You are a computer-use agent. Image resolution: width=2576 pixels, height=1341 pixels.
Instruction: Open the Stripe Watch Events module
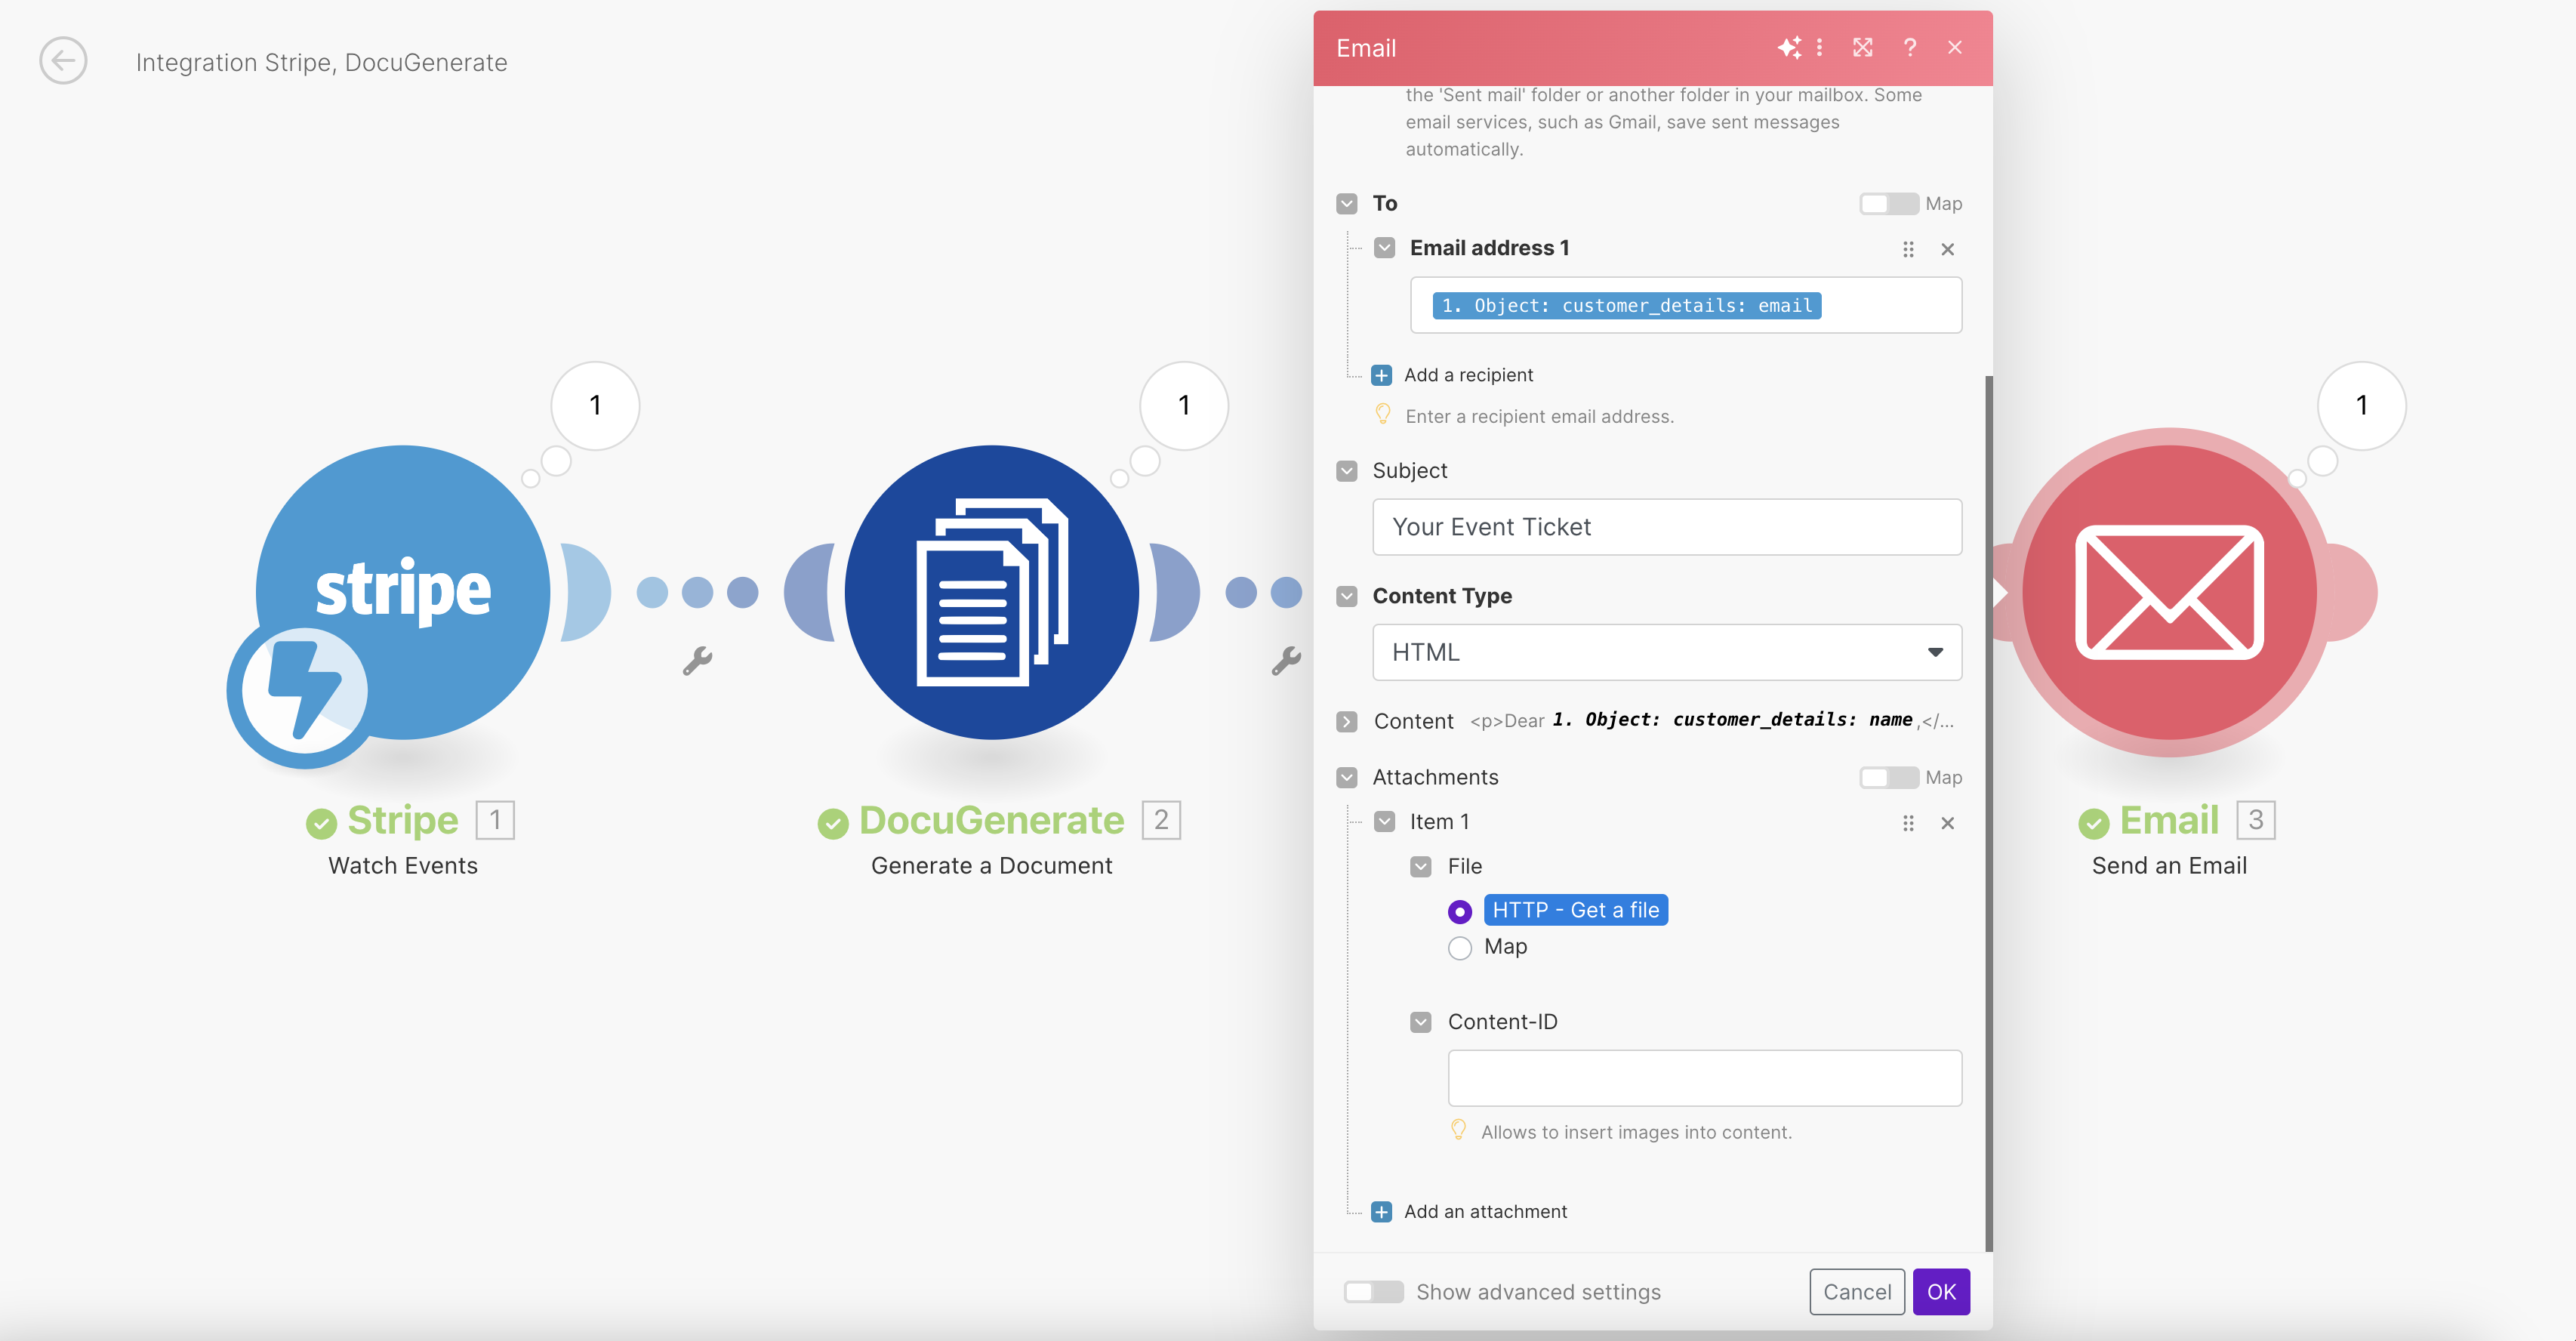point(403,591)
